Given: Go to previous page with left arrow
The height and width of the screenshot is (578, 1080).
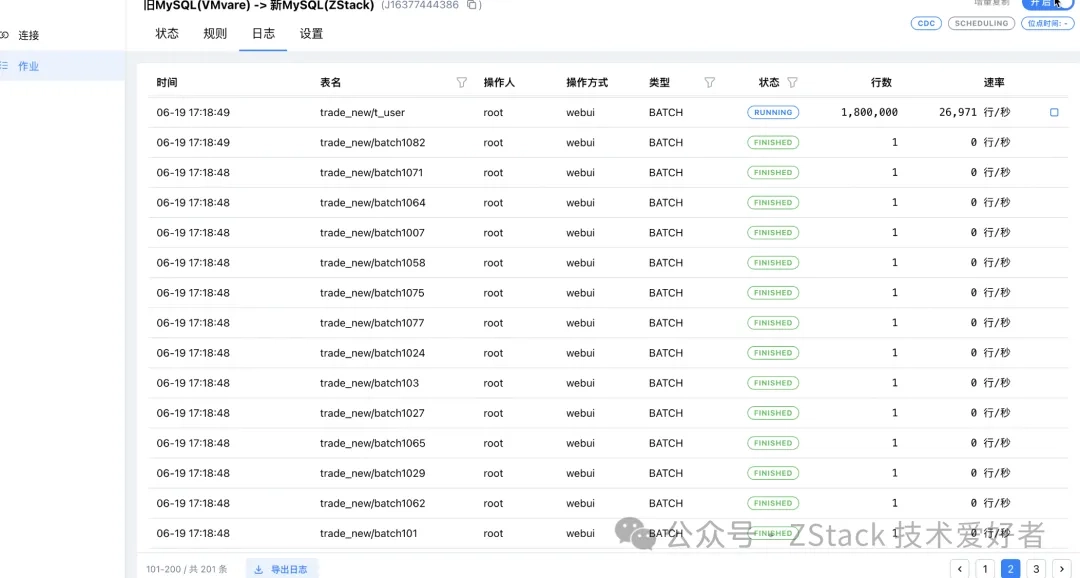Looking at the screenshot, I should click(x=960, y=569).
